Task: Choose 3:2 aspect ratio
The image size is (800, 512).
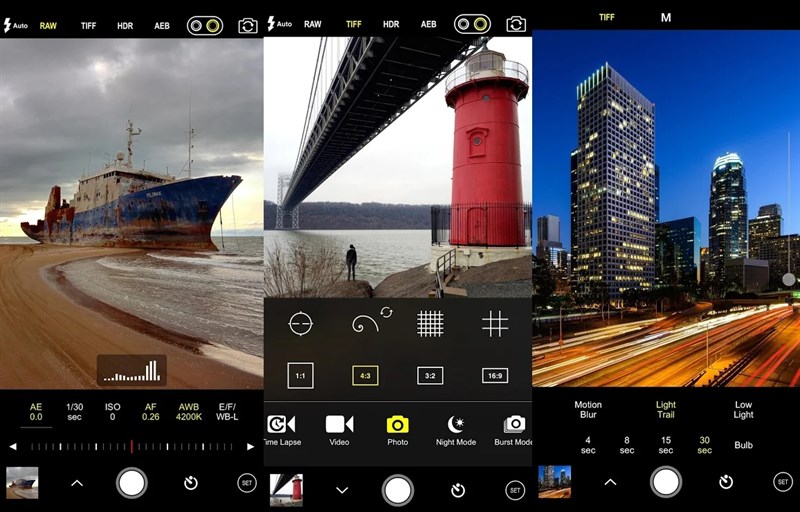Action: point(430,376)
